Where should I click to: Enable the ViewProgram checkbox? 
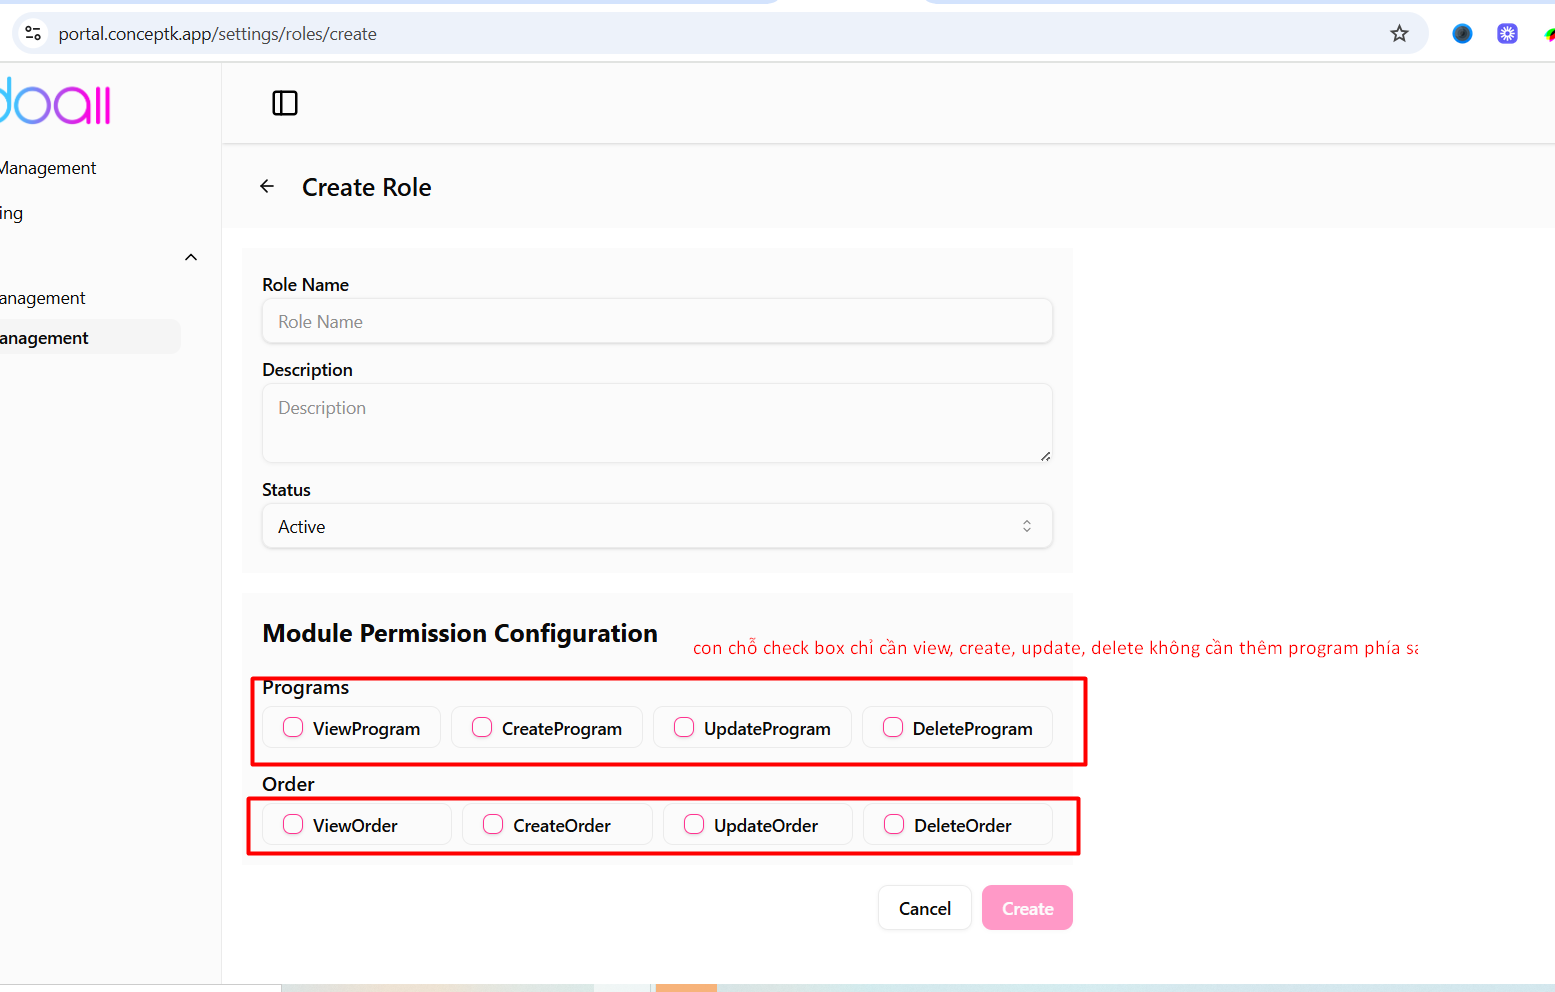293,728
